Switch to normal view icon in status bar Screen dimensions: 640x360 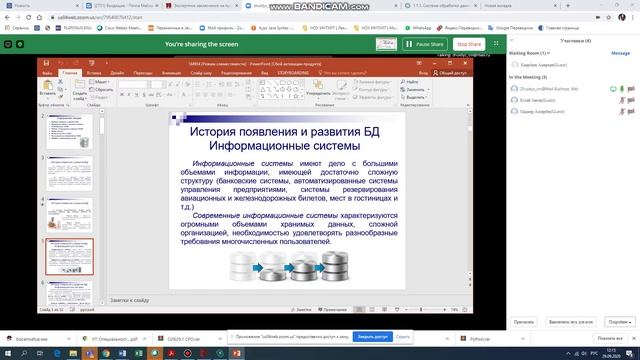pyautogui.click(x=359, y=310)
